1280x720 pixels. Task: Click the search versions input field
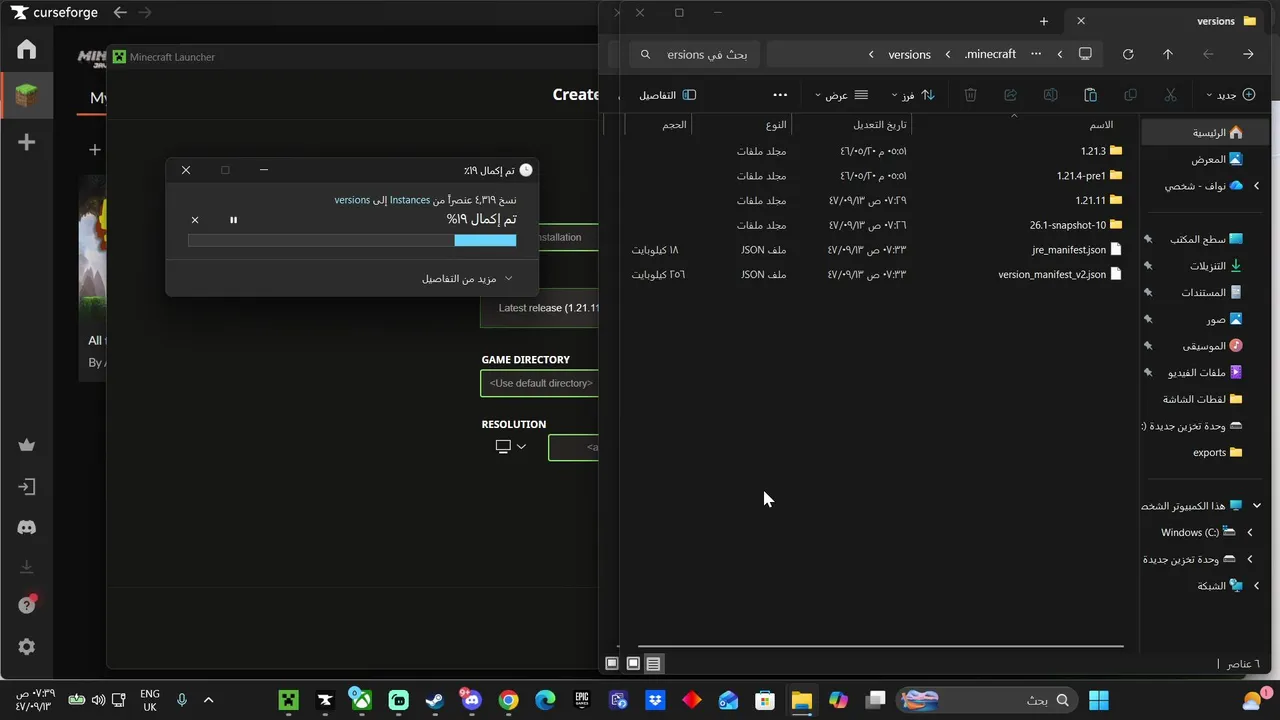[x=695, y=54]
